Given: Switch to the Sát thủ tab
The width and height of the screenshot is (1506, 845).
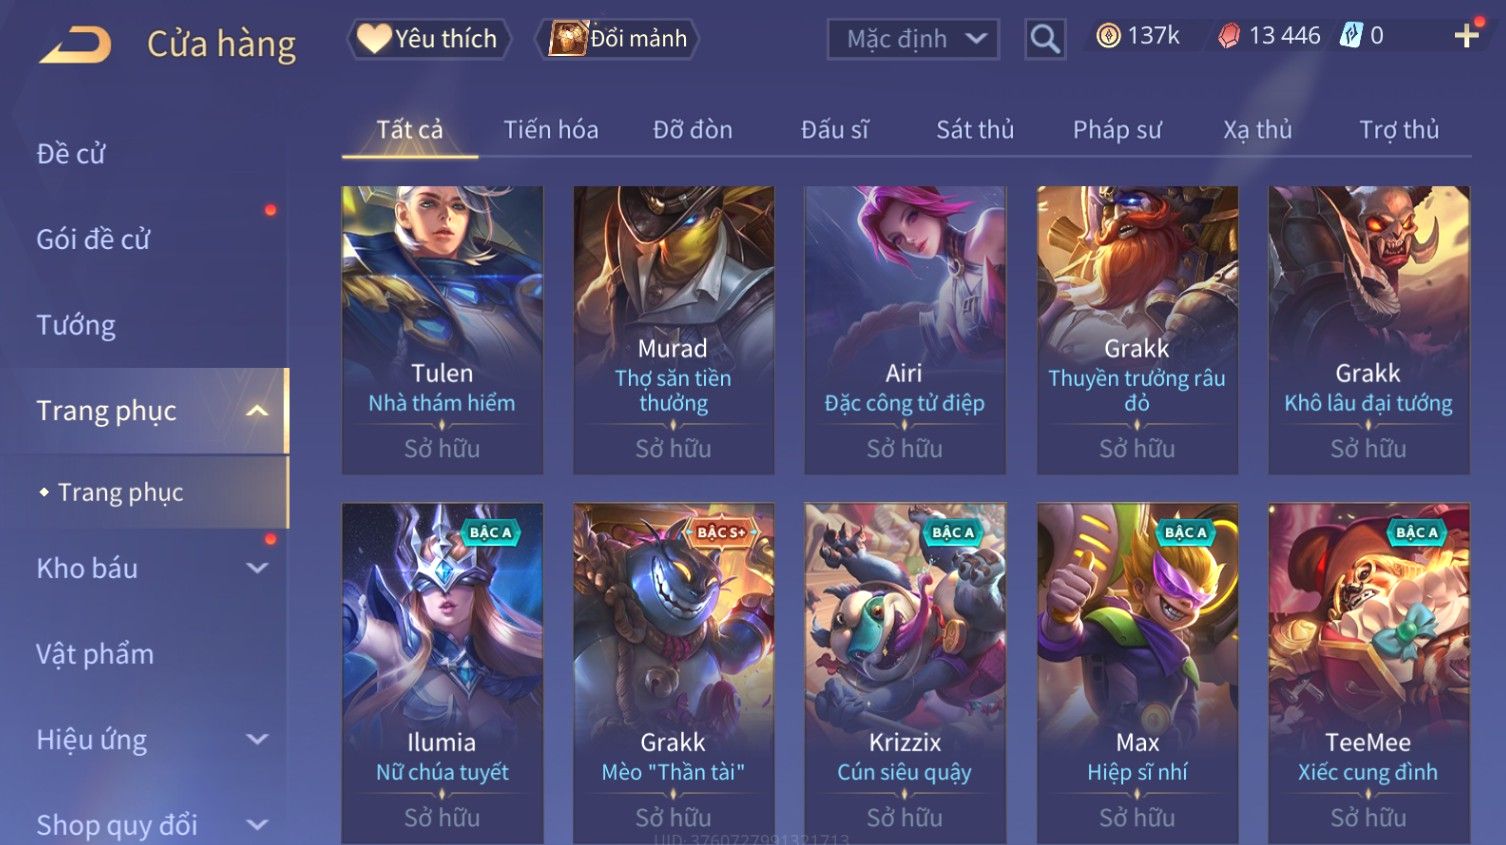Looking at the screenshot, I should coord(975,130).
